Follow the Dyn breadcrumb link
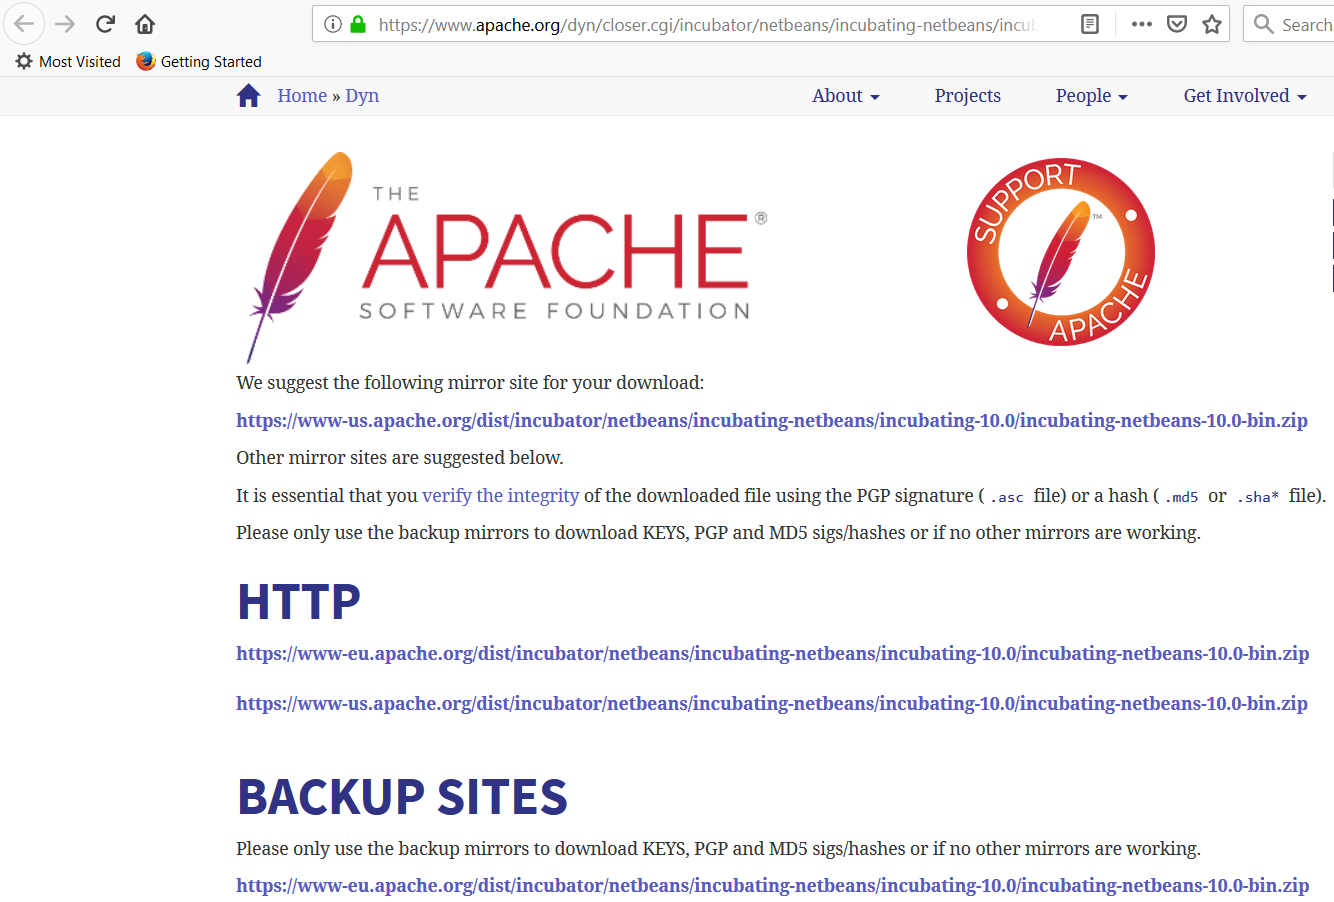This screenshot has width=1334, height=902. 362,96
